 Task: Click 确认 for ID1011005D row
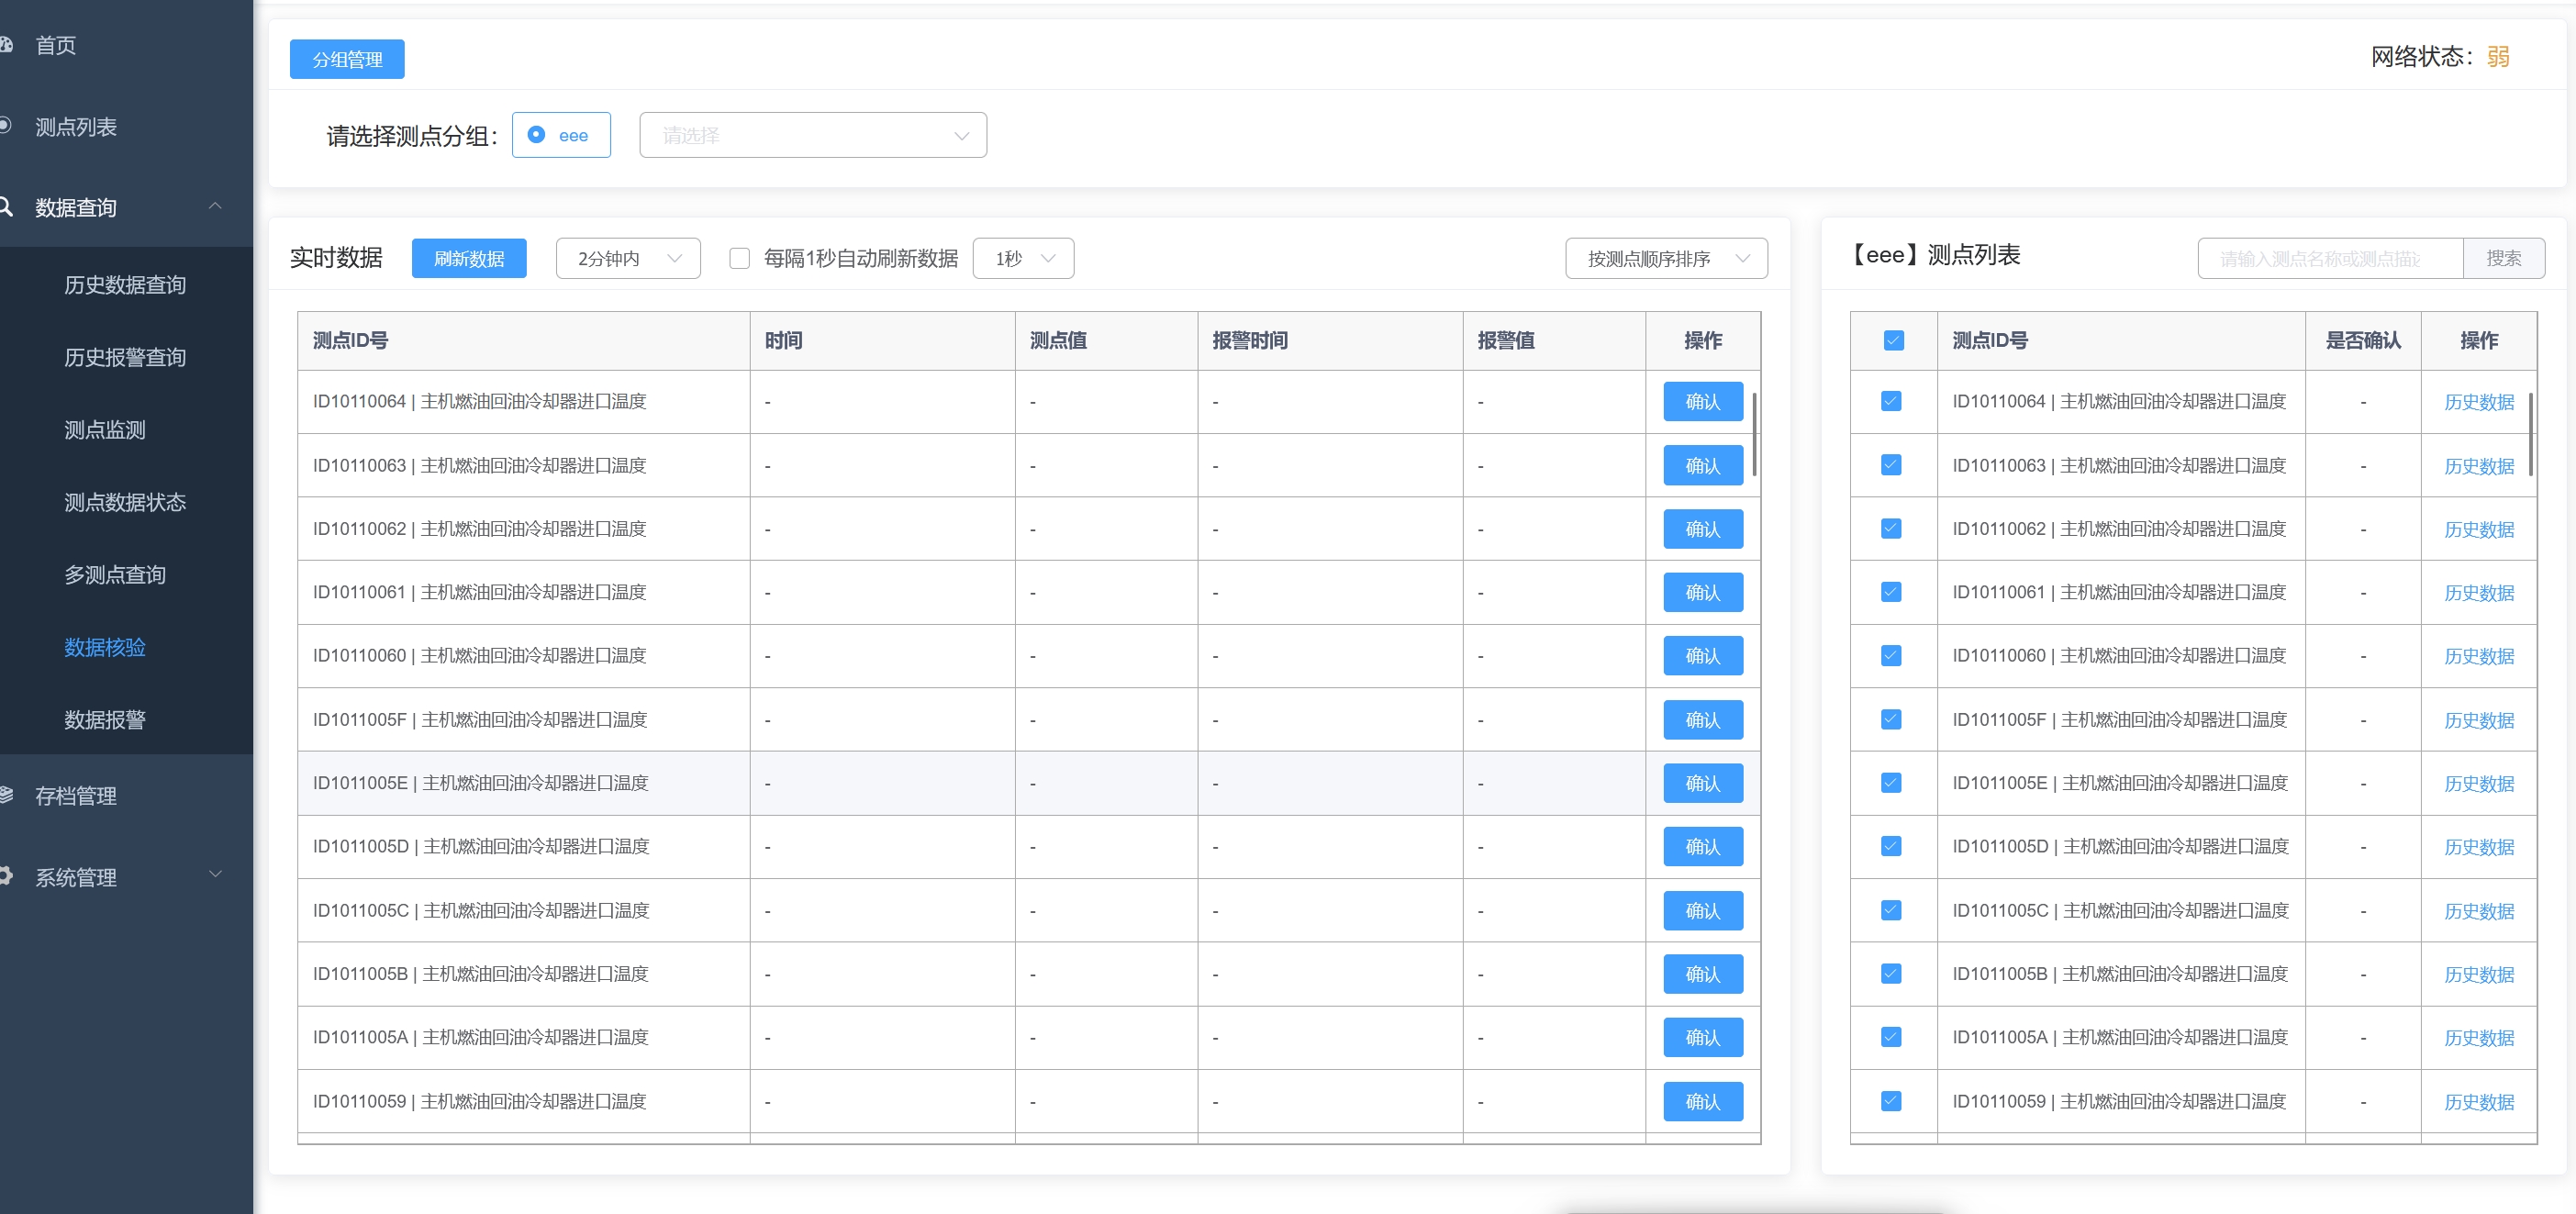(1703, 847)
